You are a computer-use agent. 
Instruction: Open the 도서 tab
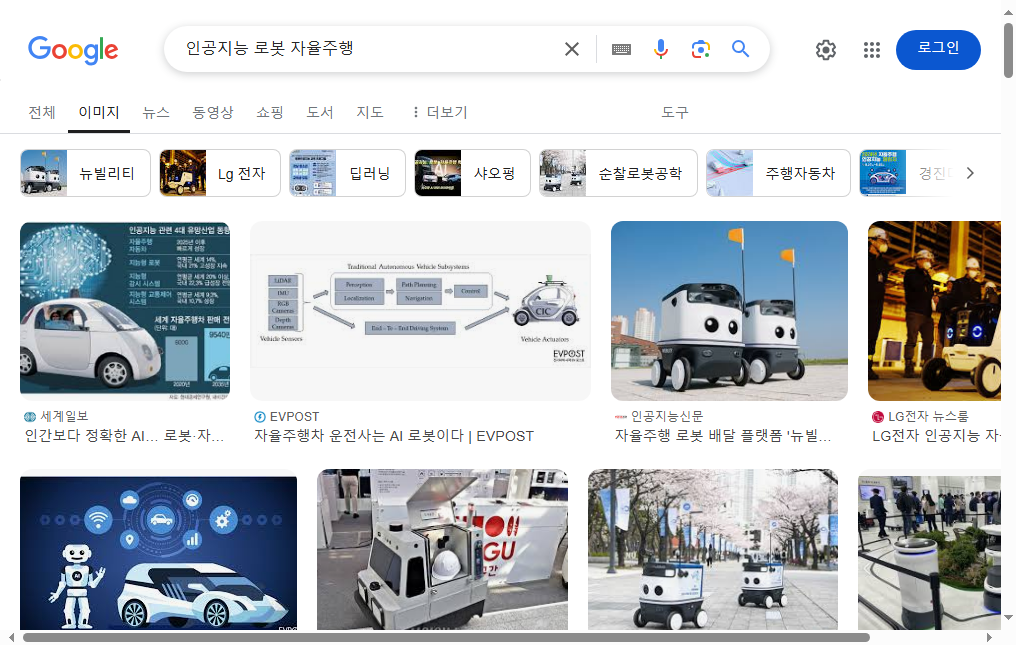tap(319, 112)
